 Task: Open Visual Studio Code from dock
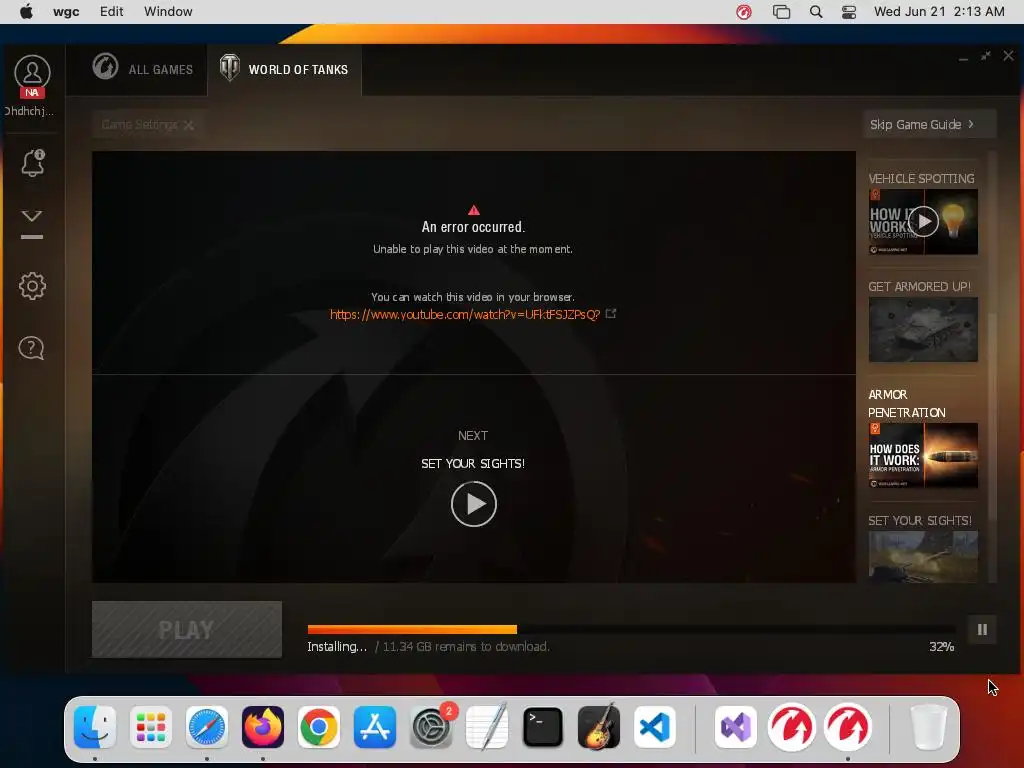[655, 727]
